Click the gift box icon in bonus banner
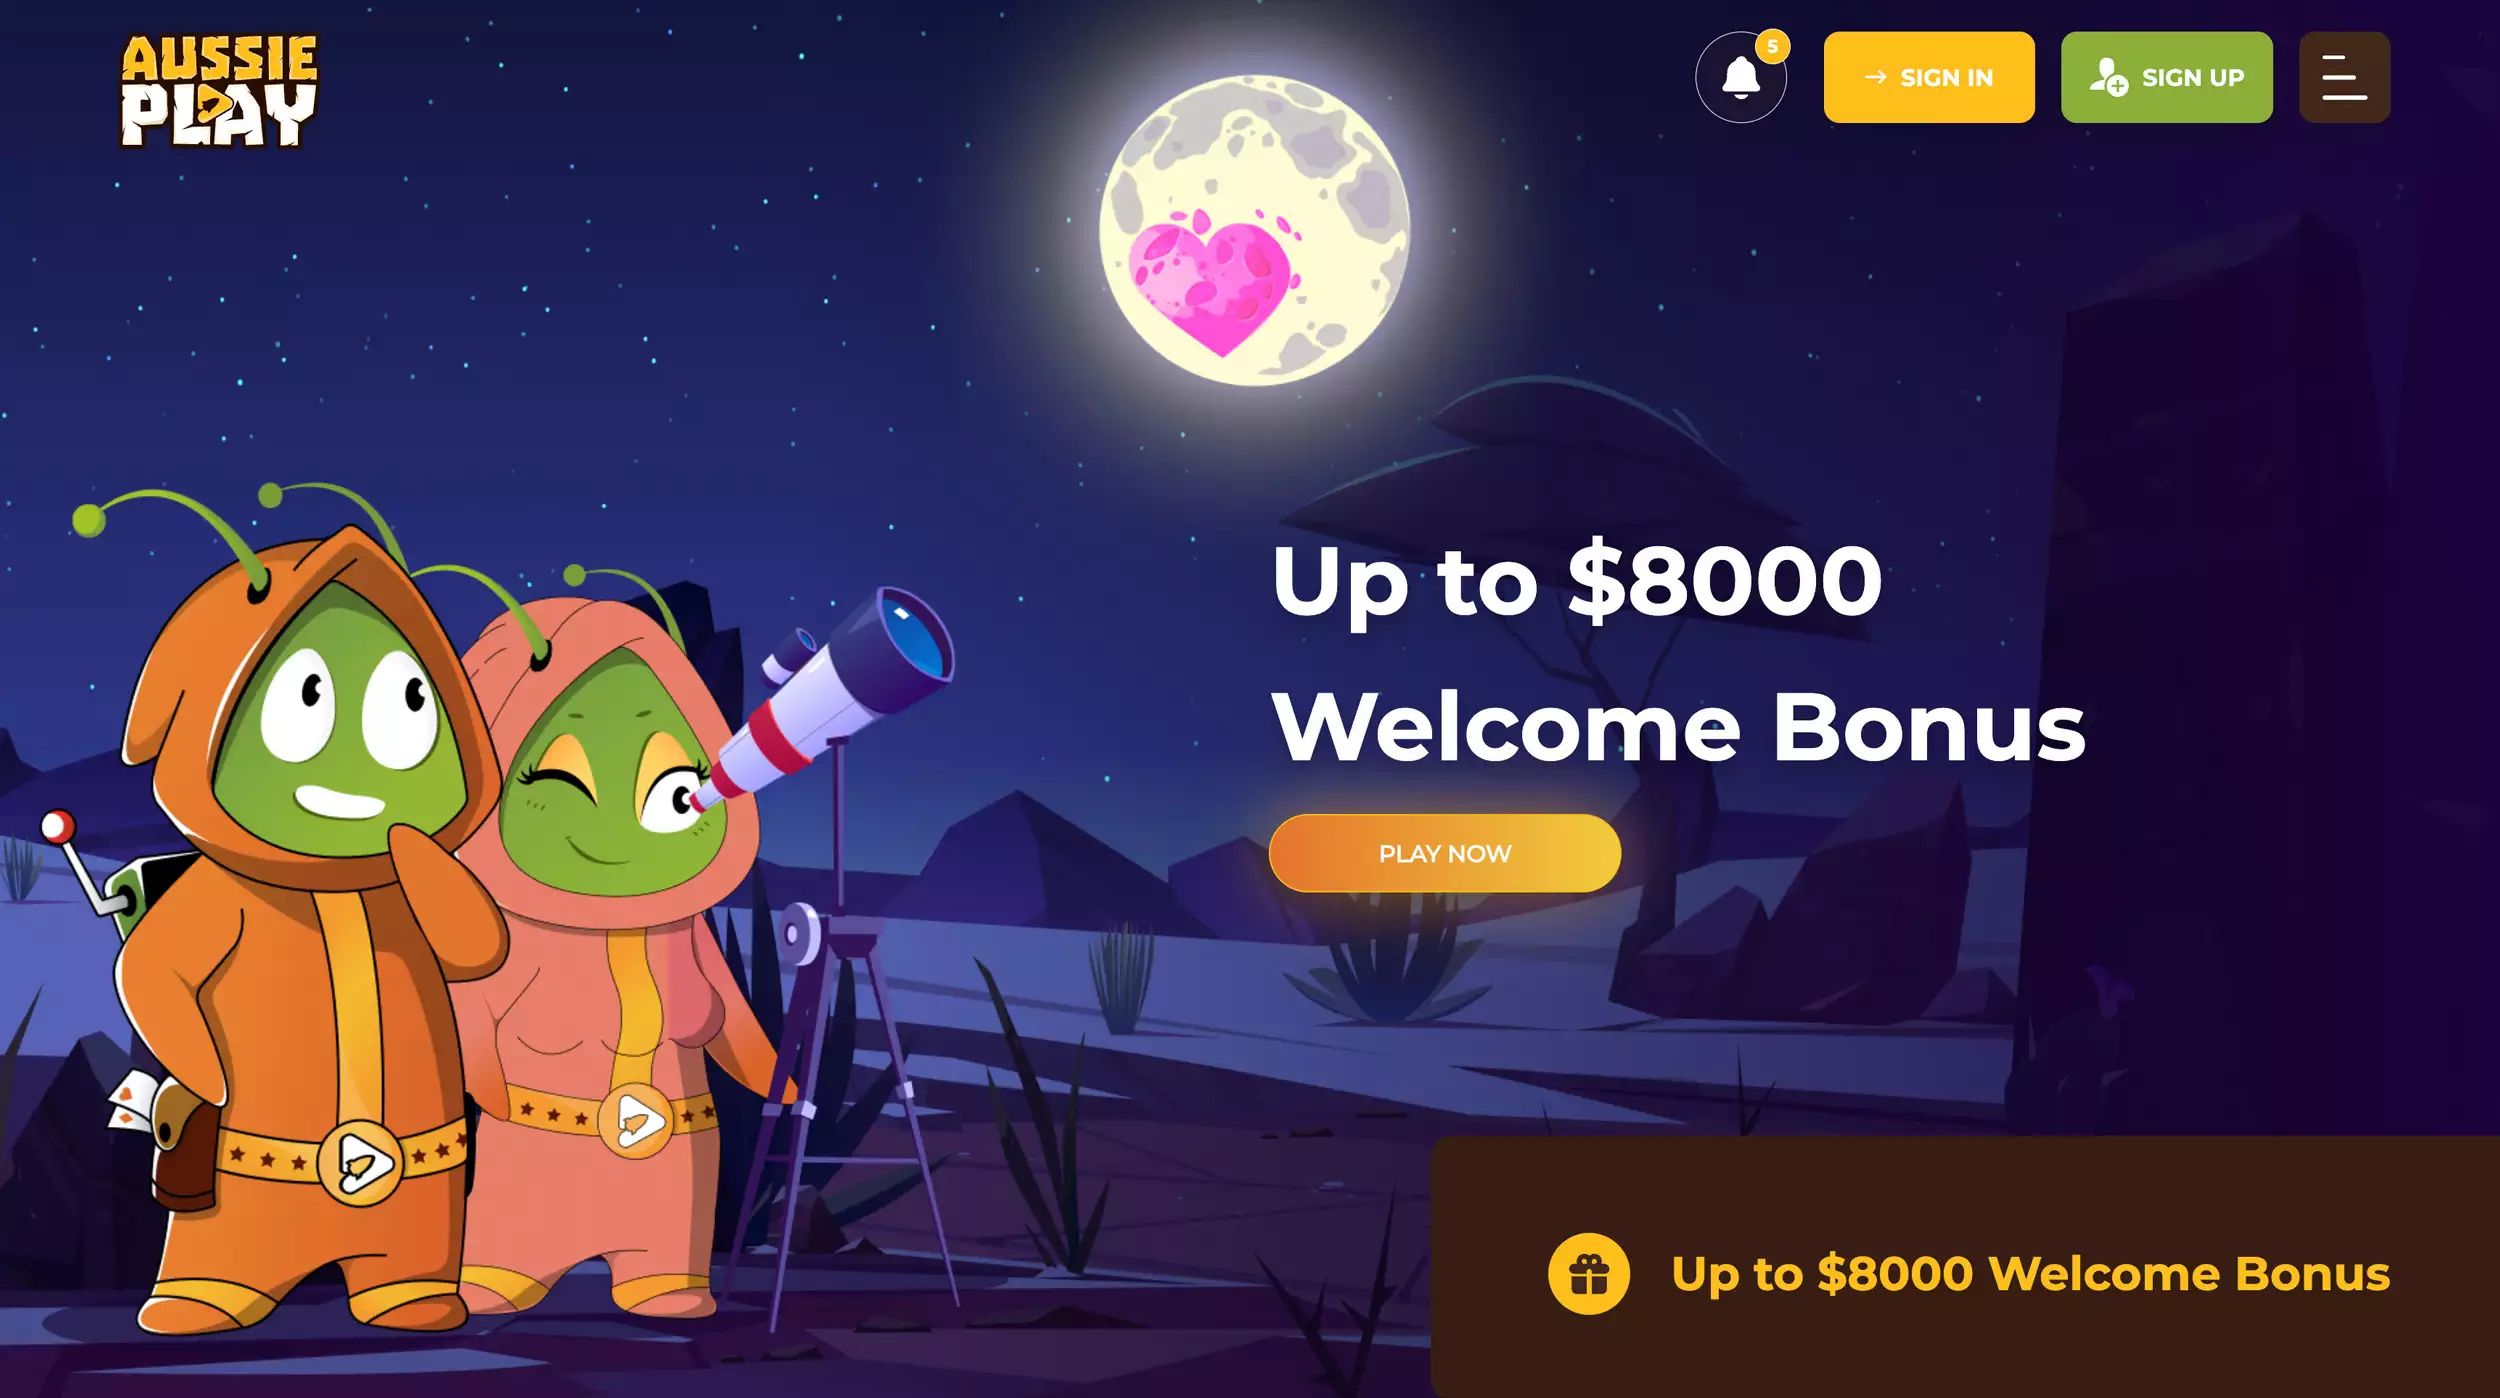Image resolution: width=2500 pixels, height=1398 pixels. (x=1588, y=1273)
